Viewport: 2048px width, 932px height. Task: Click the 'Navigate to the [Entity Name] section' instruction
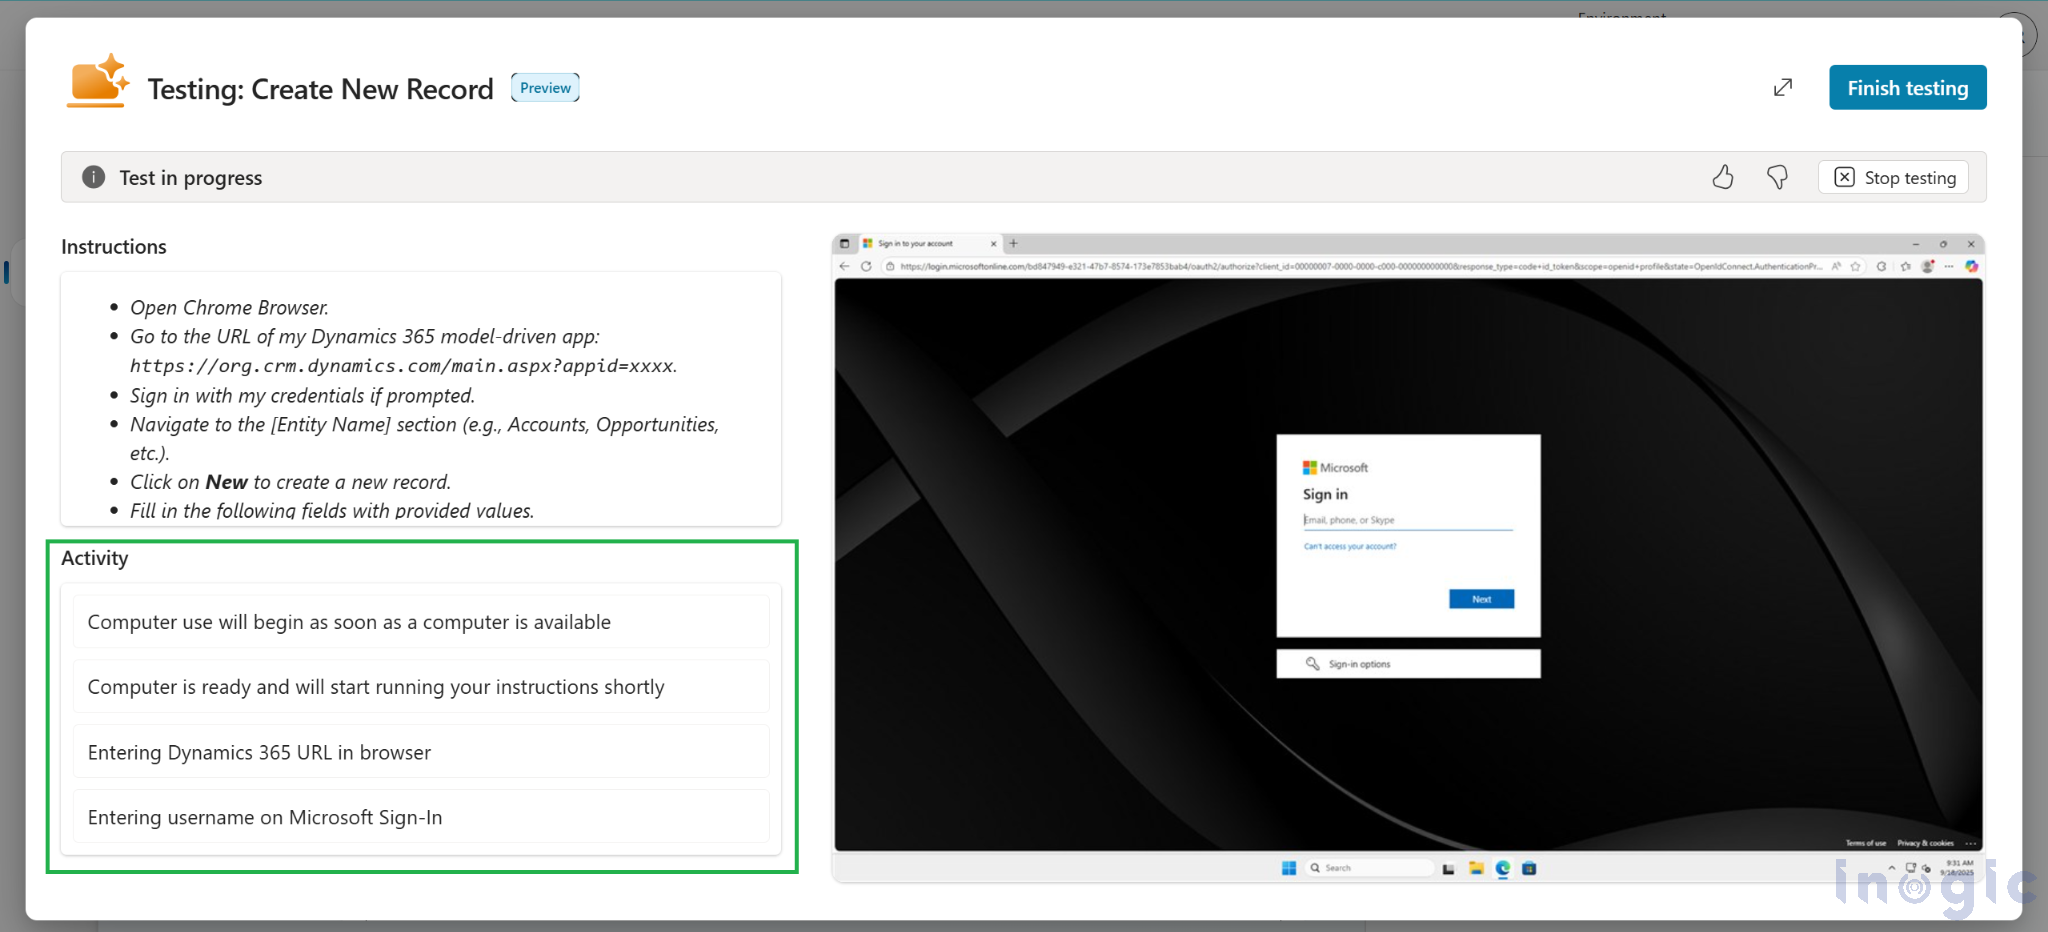coord(424,438)
